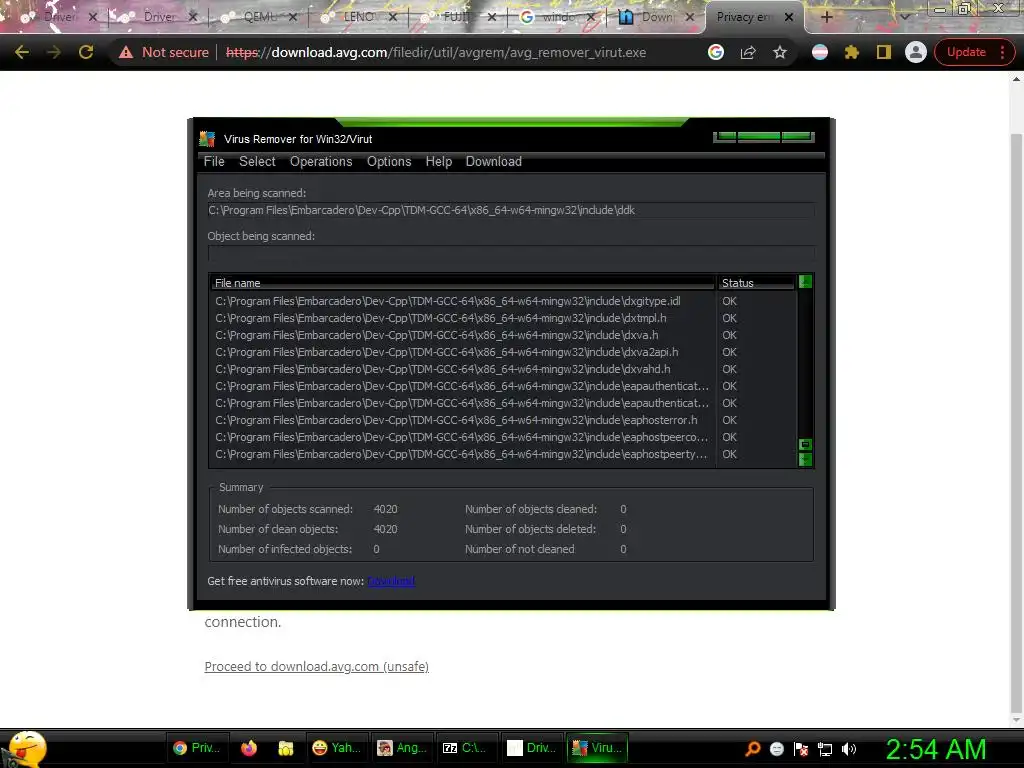The width and height of the screenshot is (1024, 768).
Task: Click the orange search tray icon
Action: [x=752, y=748]
